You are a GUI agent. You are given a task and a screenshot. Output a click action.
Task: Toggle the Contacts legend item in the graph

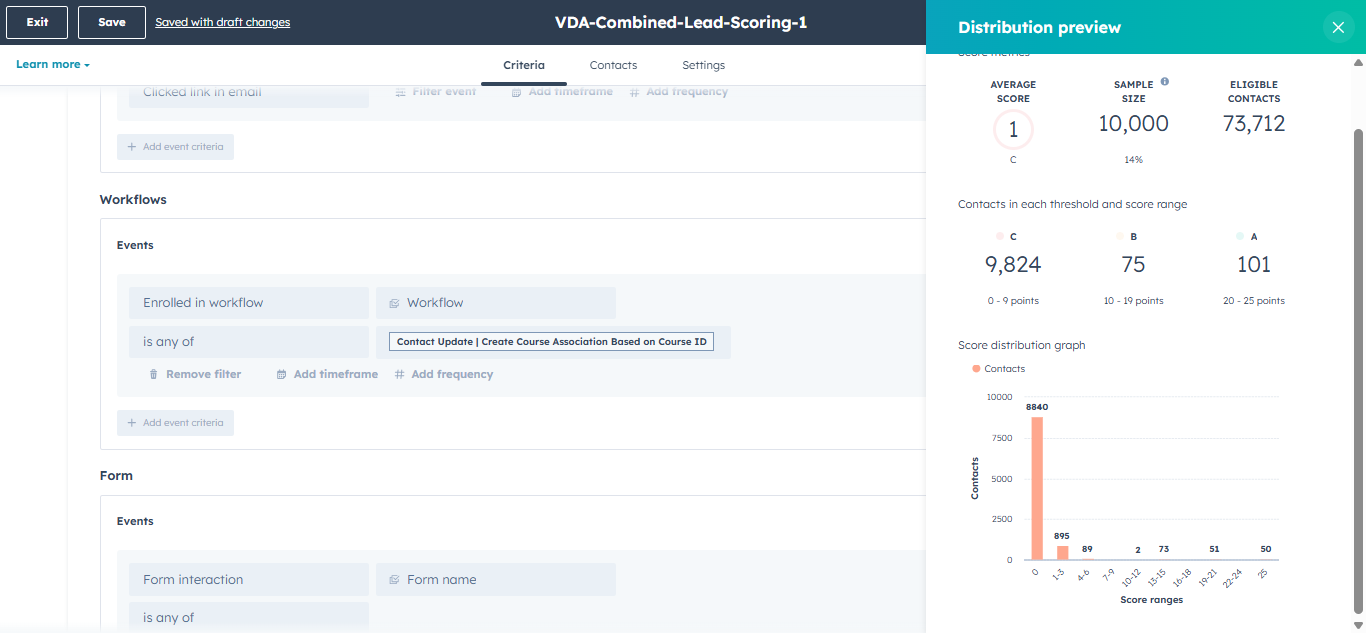999,369
